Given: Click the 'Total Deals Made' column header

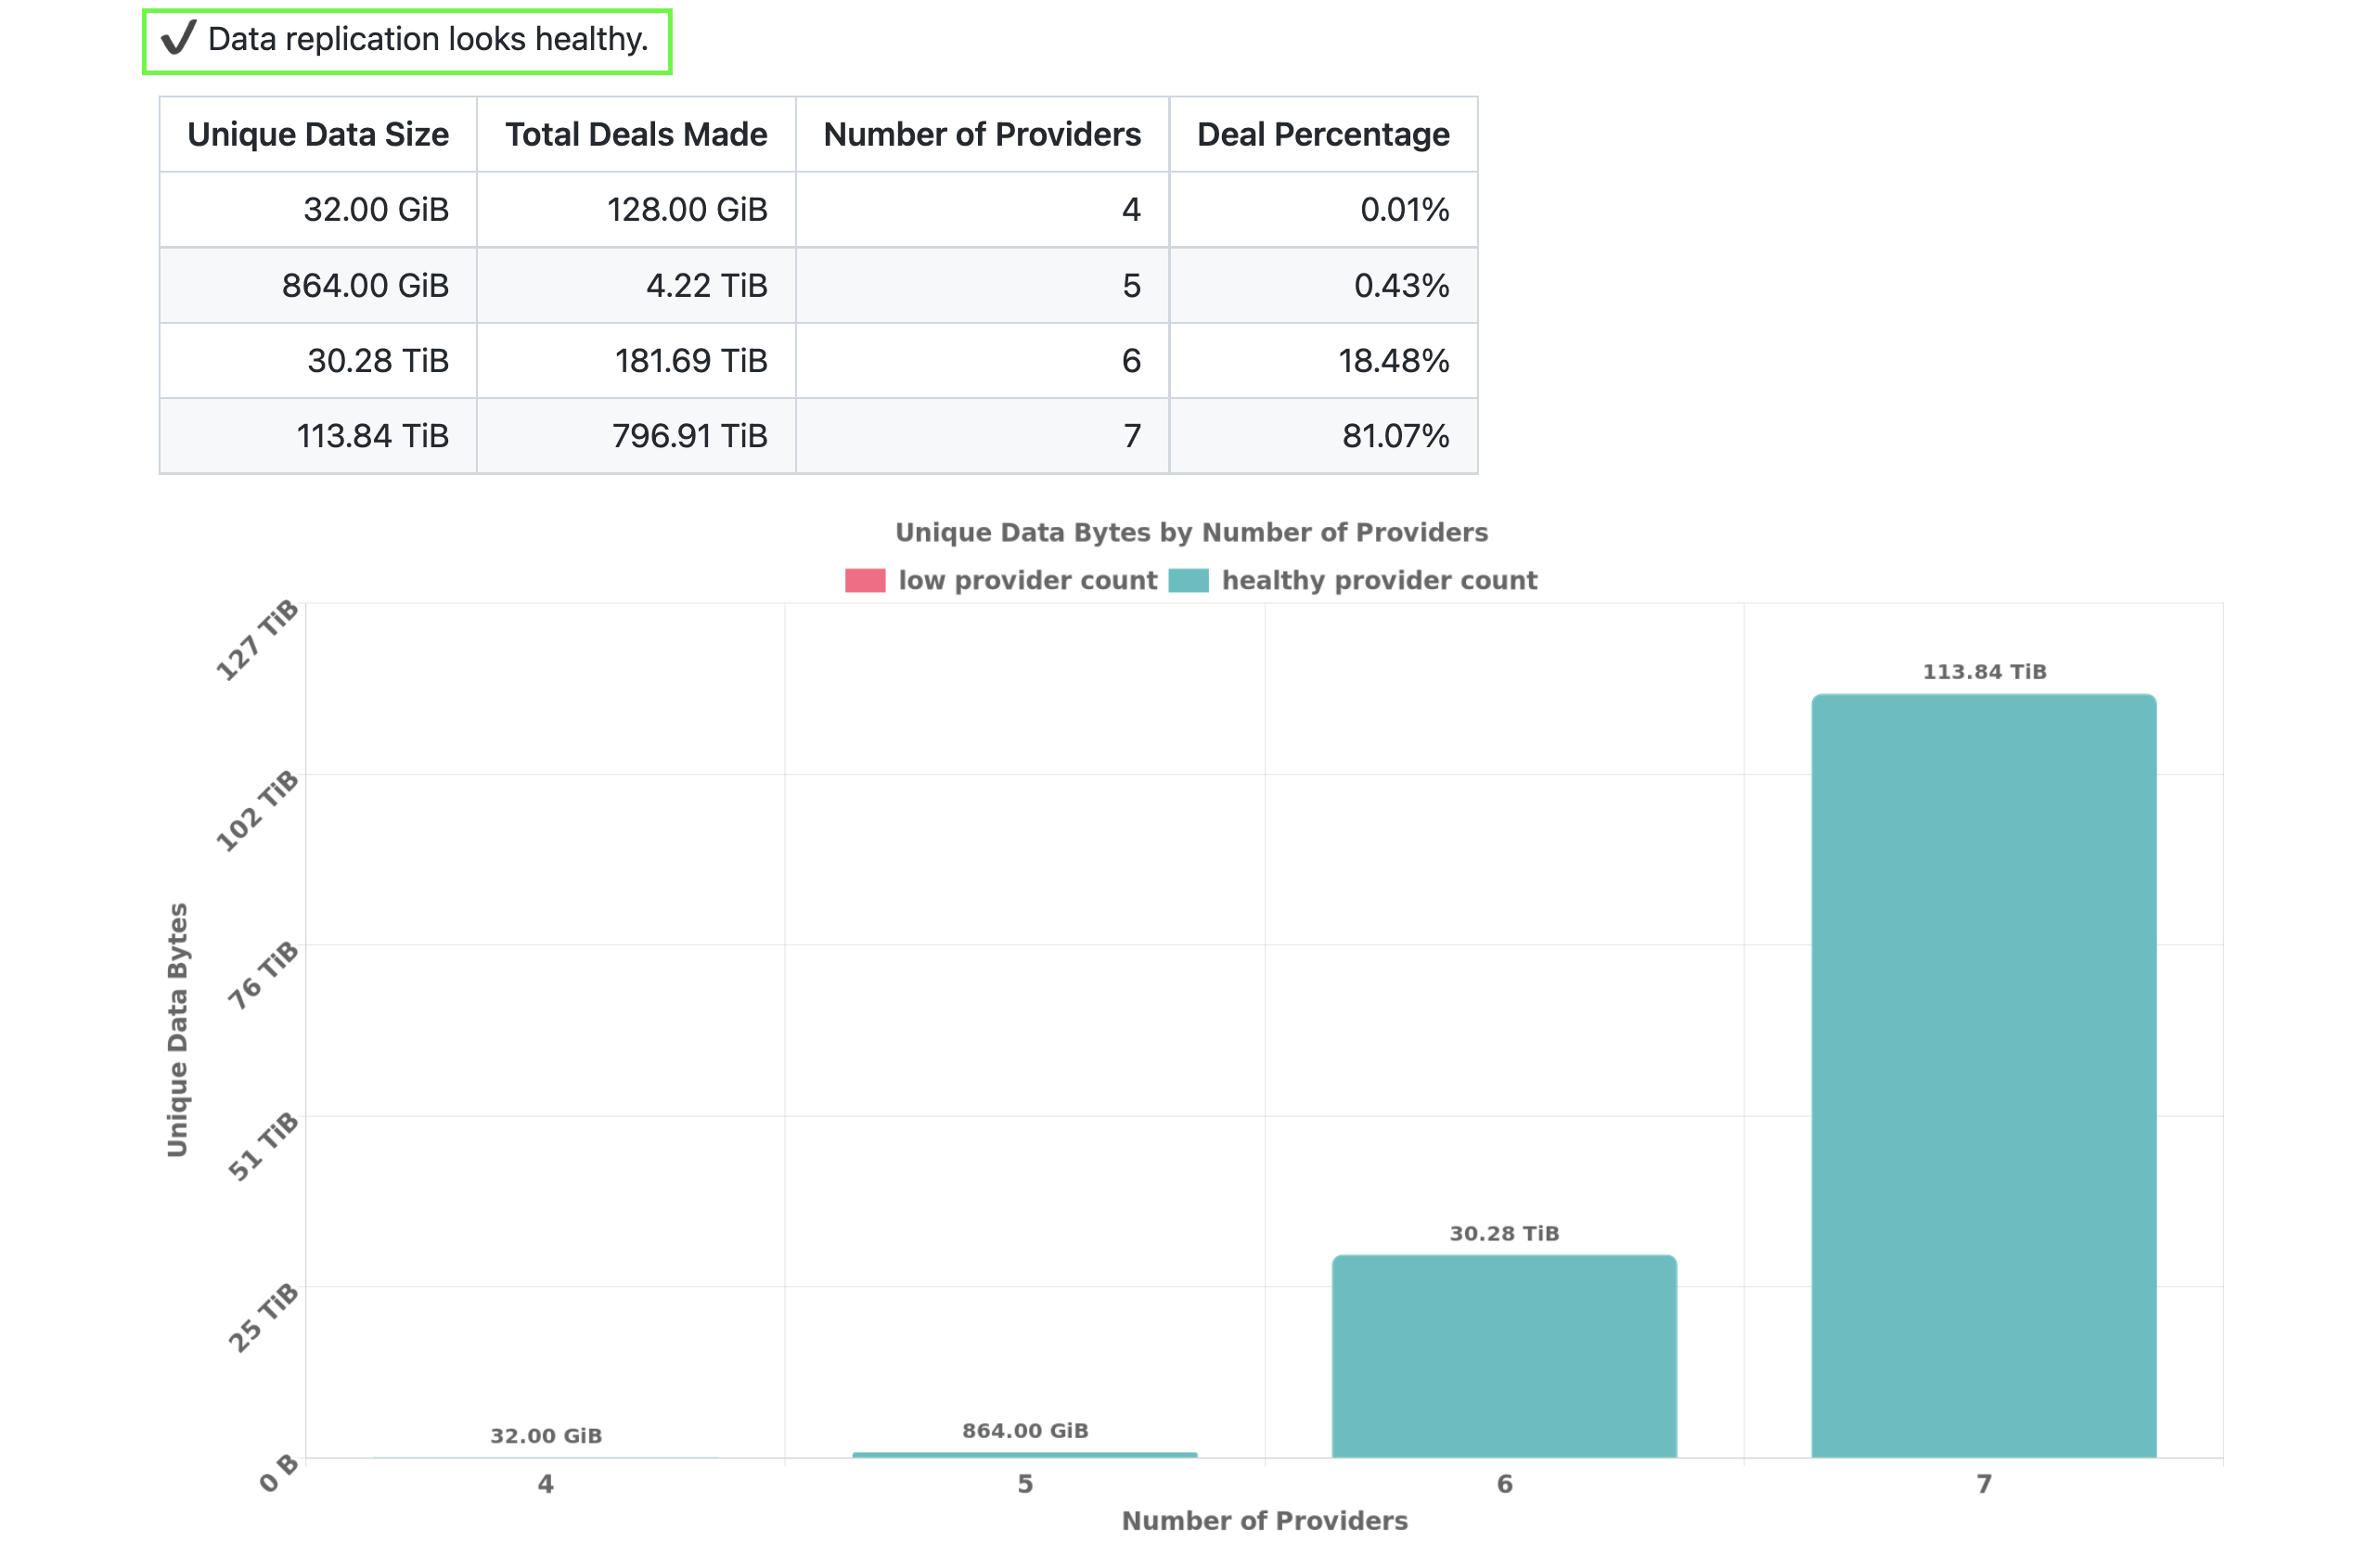Looking at the screenshot, I should [636, 134].
